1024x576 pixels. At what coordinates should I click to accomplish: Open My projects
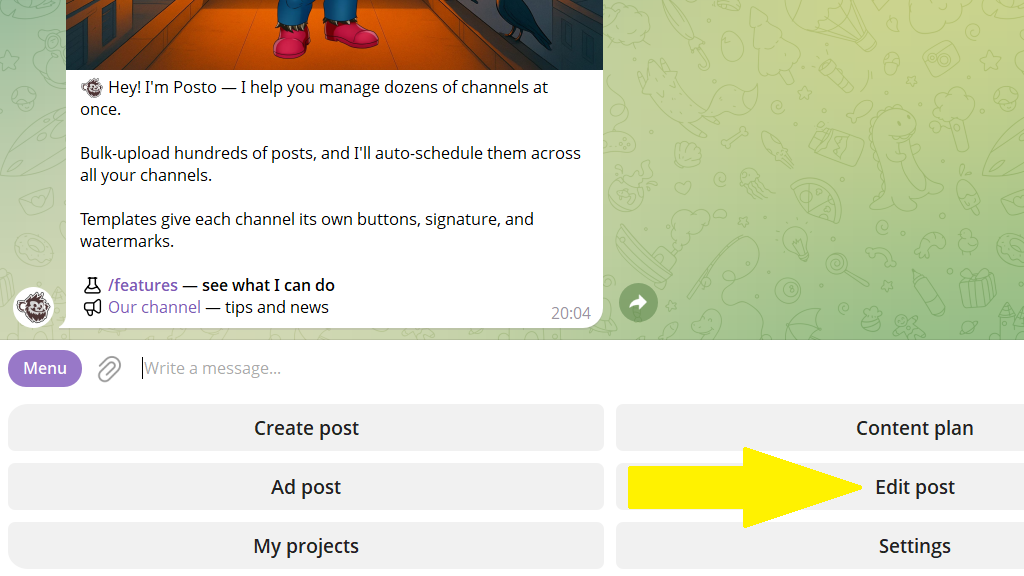pyautogui.click(x=306, y=545)
